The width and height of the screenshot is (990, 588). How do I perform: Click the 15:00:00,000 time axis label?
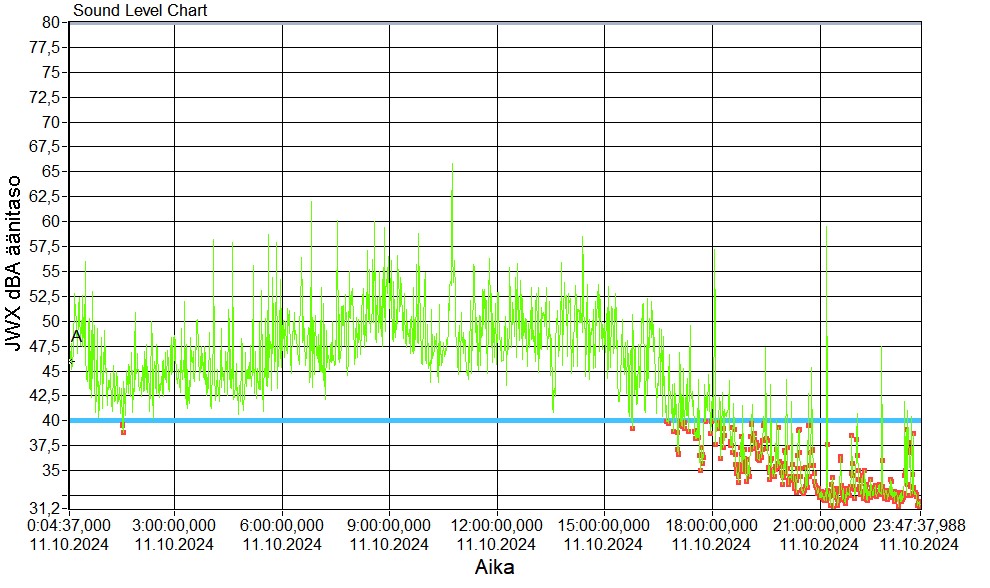[x=604, y=525]
